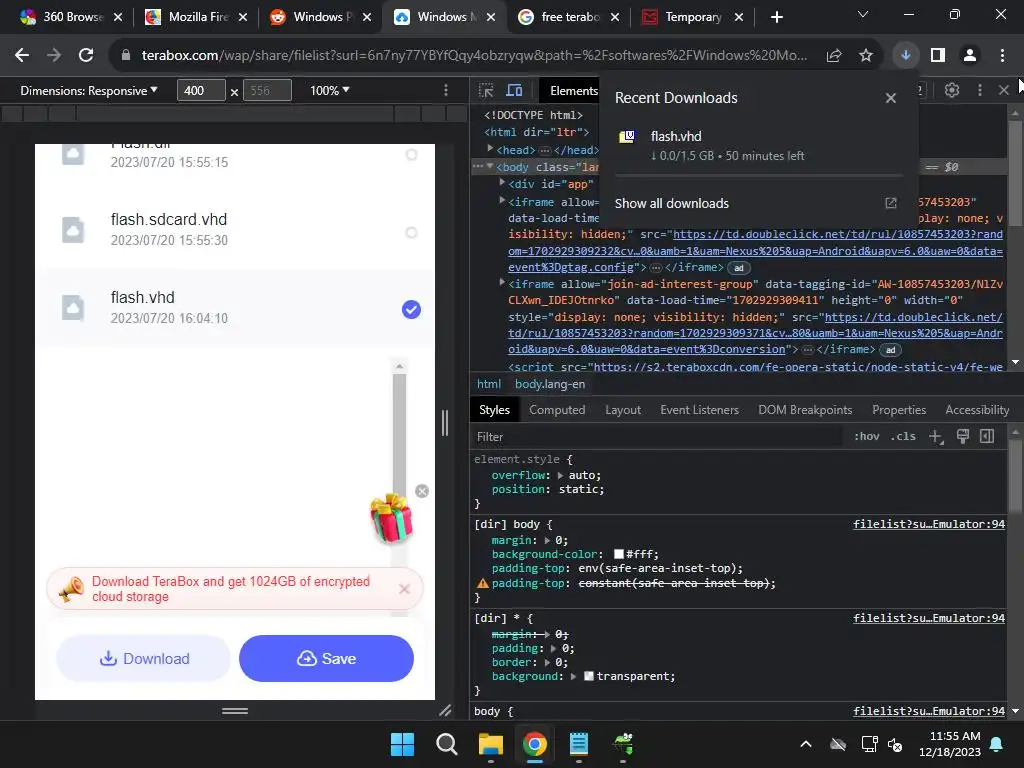Viewport: 1024px width, 768px height.
Task: Open the Chrome downloads toolbar icon
Action: click(906, 56)
